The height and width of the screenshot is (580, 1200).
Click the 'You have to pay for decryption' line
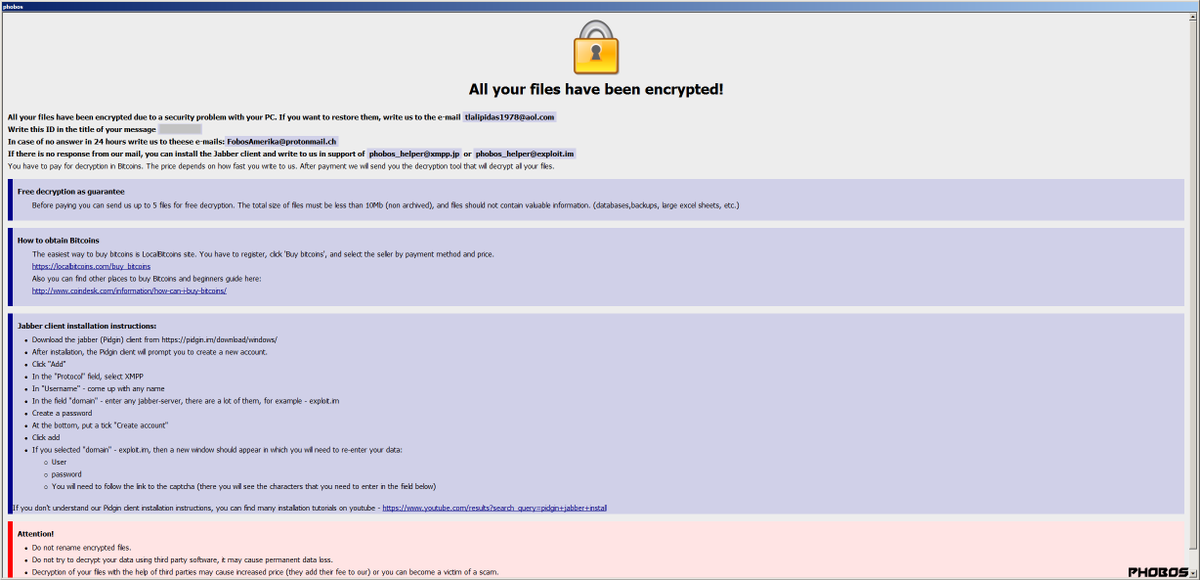pos(281,166)
